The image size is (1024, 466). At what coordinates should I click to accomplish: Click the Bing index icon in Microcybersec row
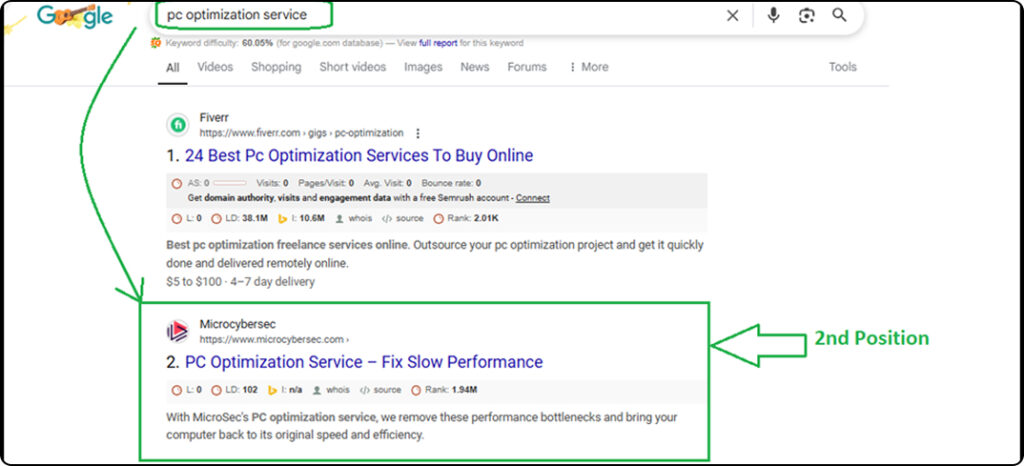[272, 390]
